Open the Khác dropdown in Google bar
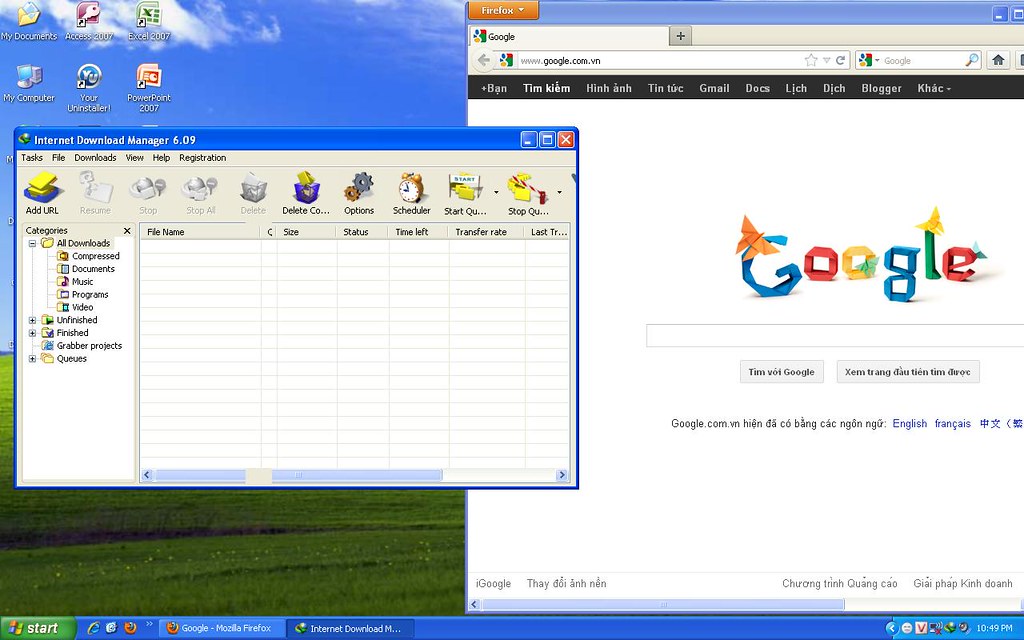The height and width of the screenshot is (640, 1024). (934, 88)
